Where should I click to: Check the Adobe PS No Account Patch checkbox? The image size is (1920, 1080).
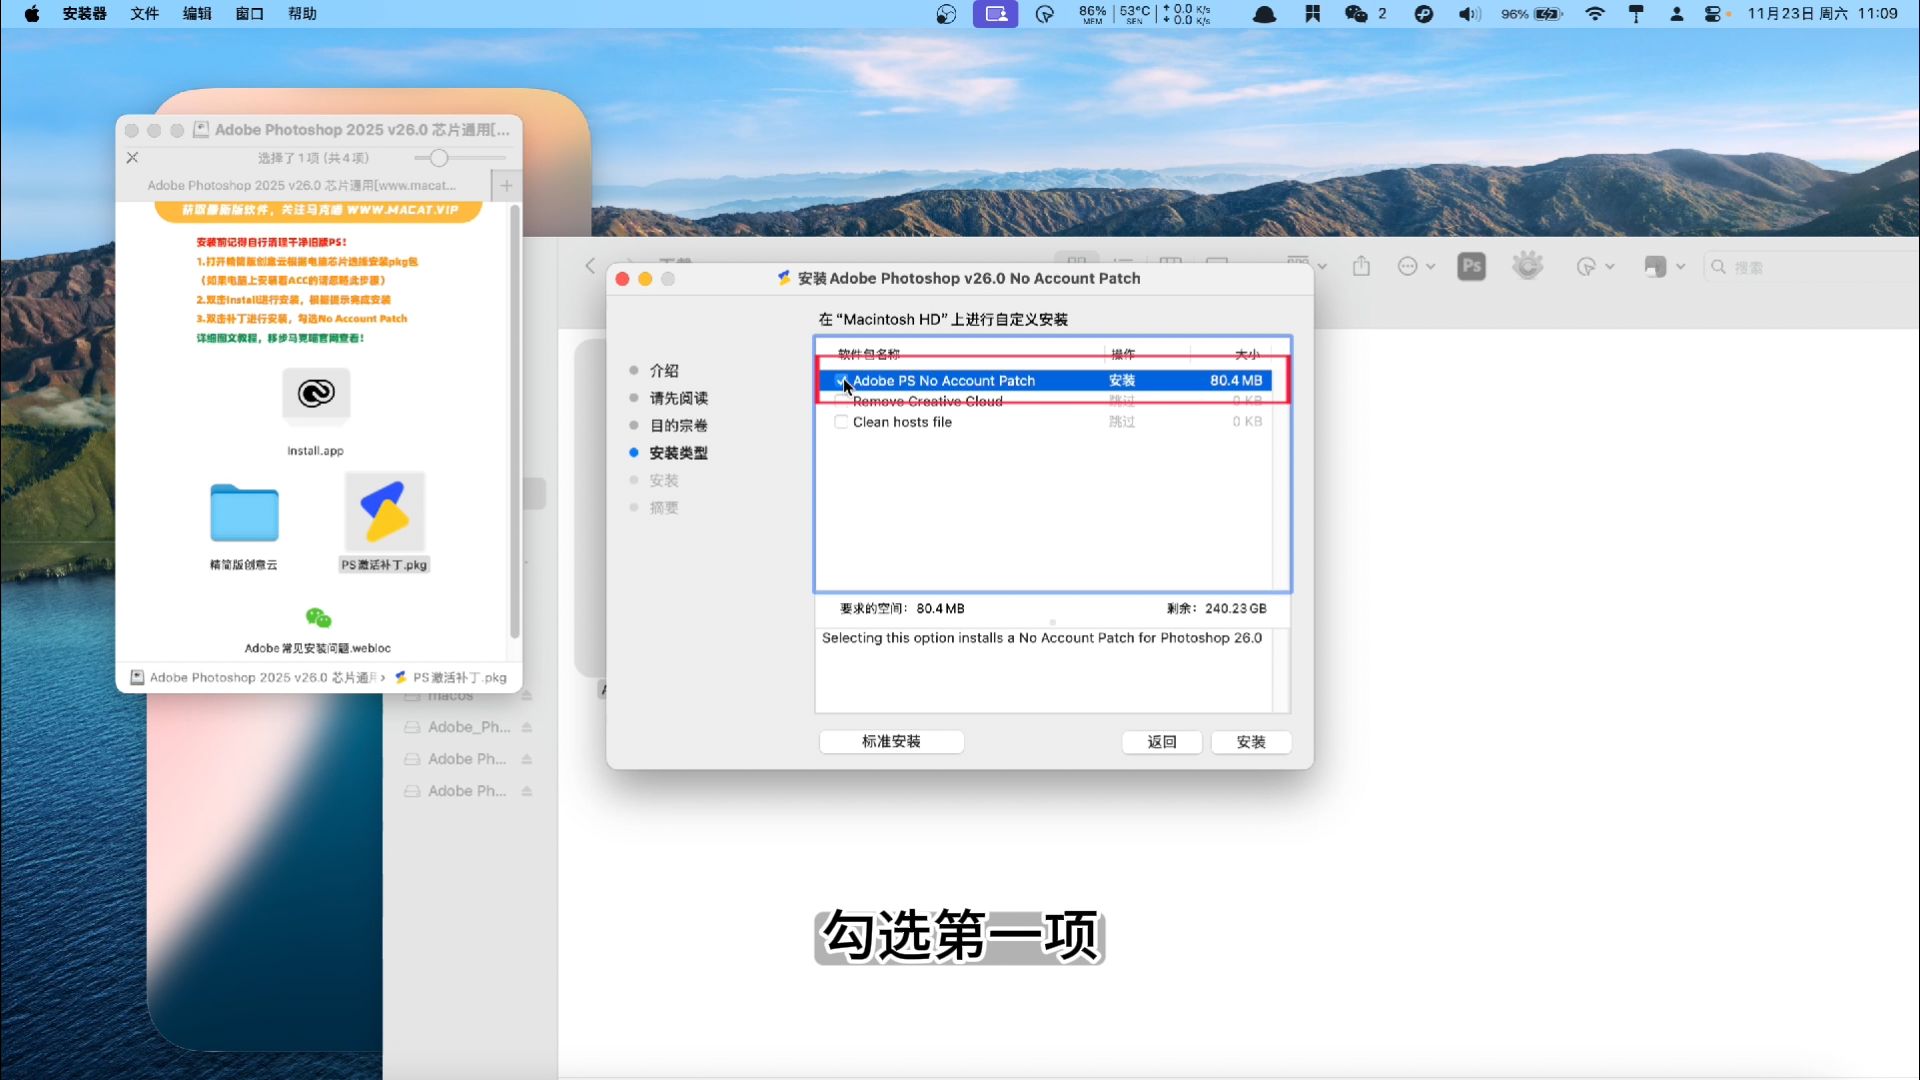(x=841, y=380)
